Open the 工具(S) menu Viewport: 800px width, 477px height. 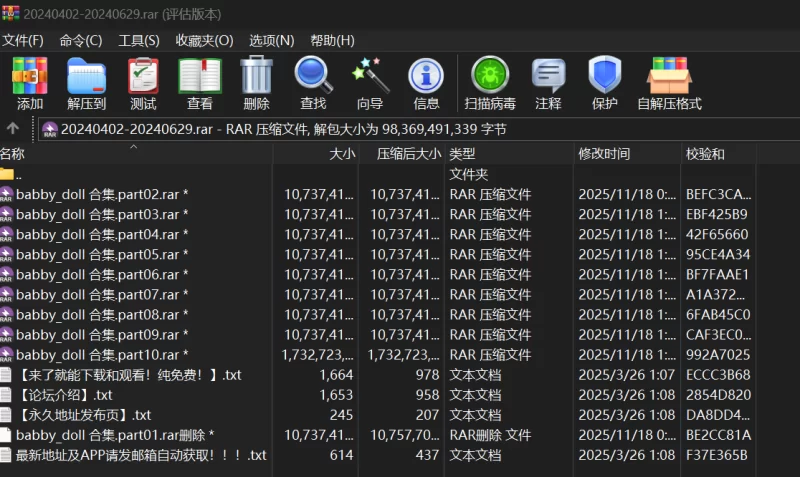point(139,40)
